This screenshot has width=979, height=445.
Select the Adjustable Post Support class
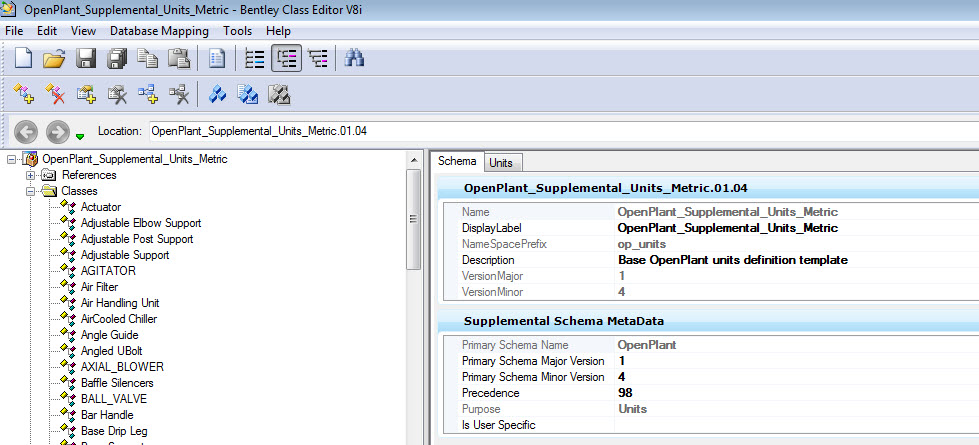click(x=137, y=239)
